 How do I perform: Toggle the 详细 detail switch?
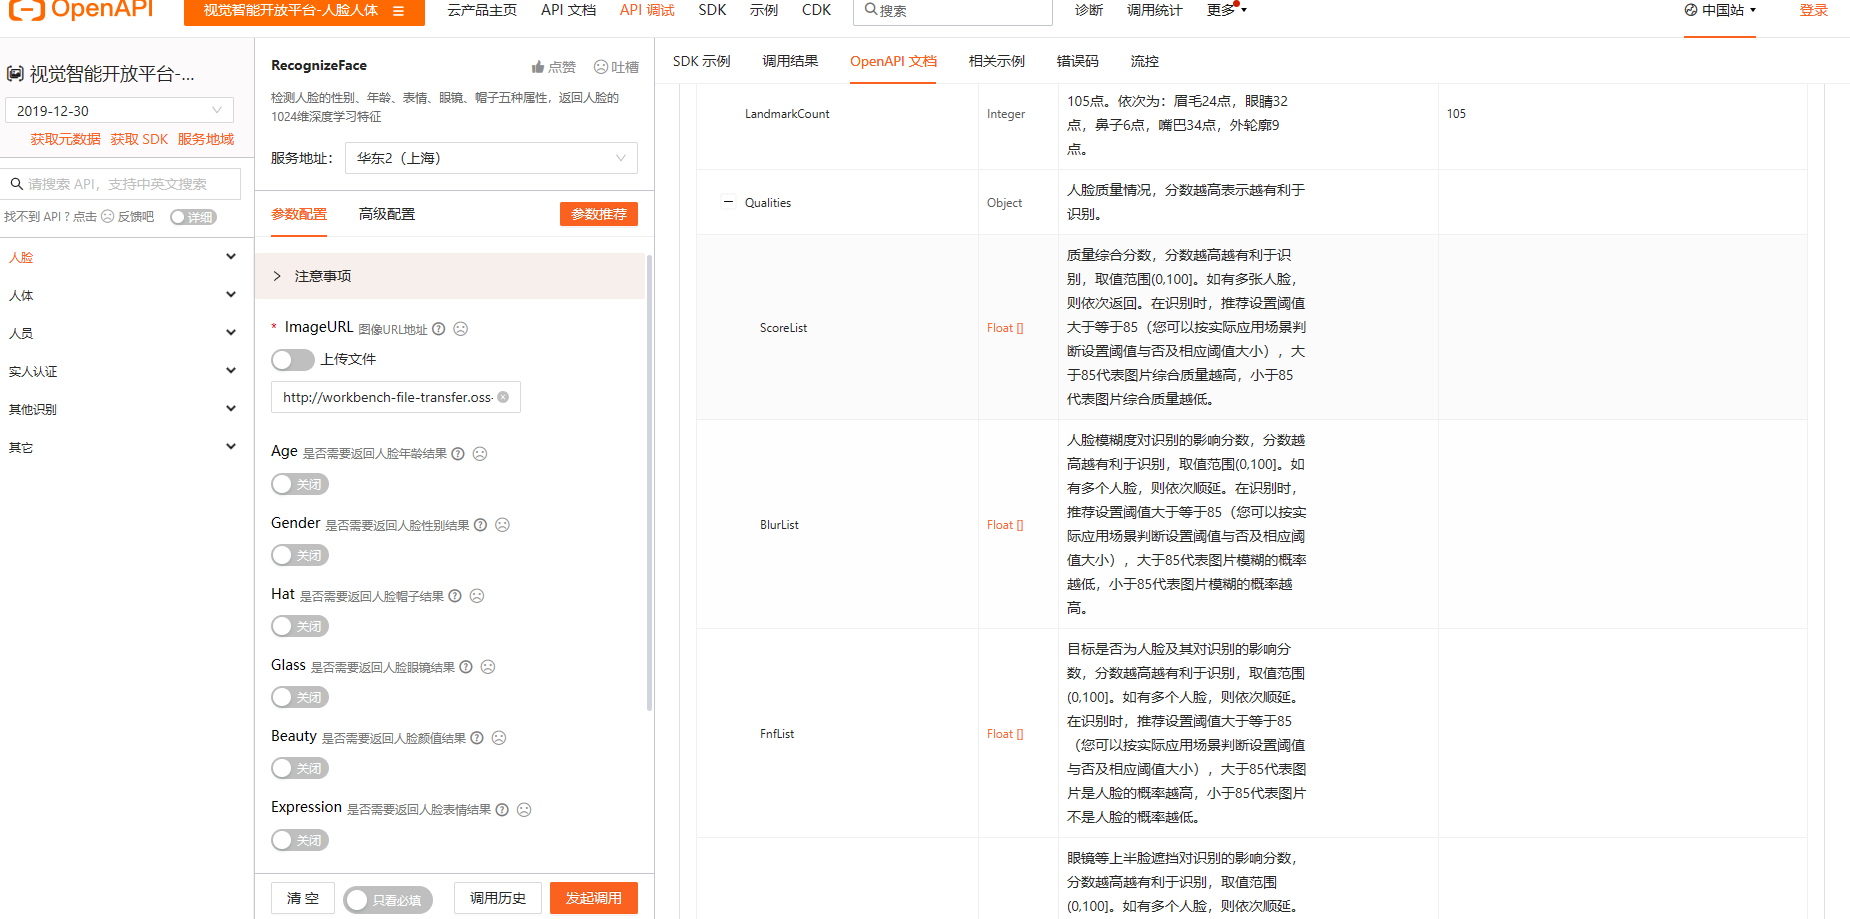pyautogui.click(x=193, y=217)
